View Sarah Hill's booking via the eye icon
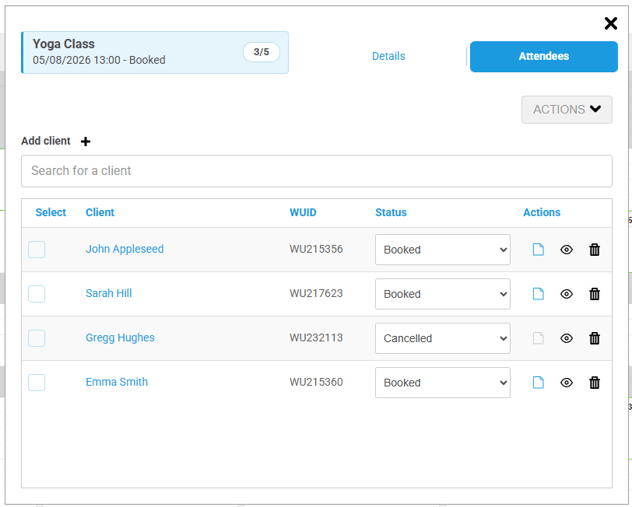 coord(566,294)
